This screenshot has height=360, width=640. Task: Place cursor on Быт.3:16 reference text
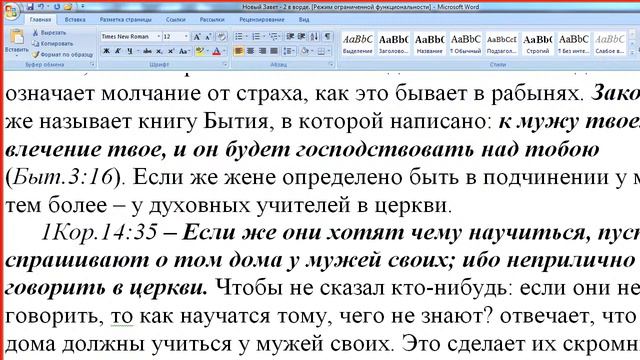pos(63,177)
